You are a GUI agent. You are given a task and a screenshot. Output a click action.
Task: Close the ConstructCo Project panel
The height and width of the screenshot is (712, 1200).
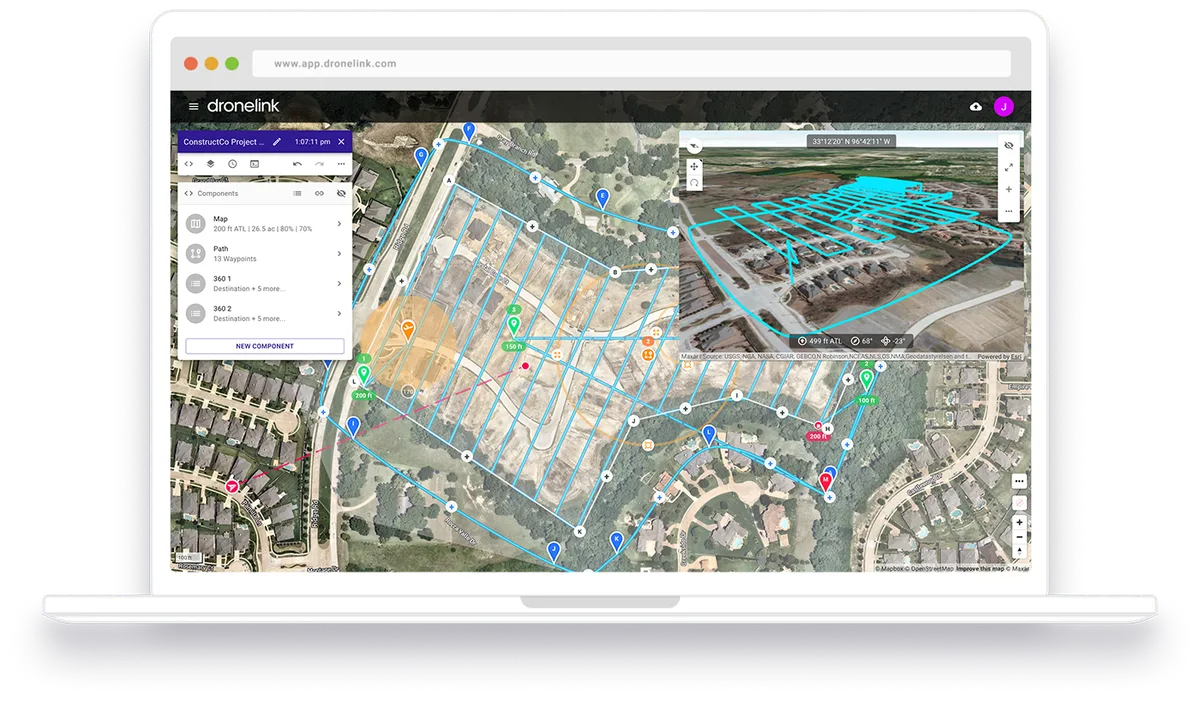click(341, 142)
